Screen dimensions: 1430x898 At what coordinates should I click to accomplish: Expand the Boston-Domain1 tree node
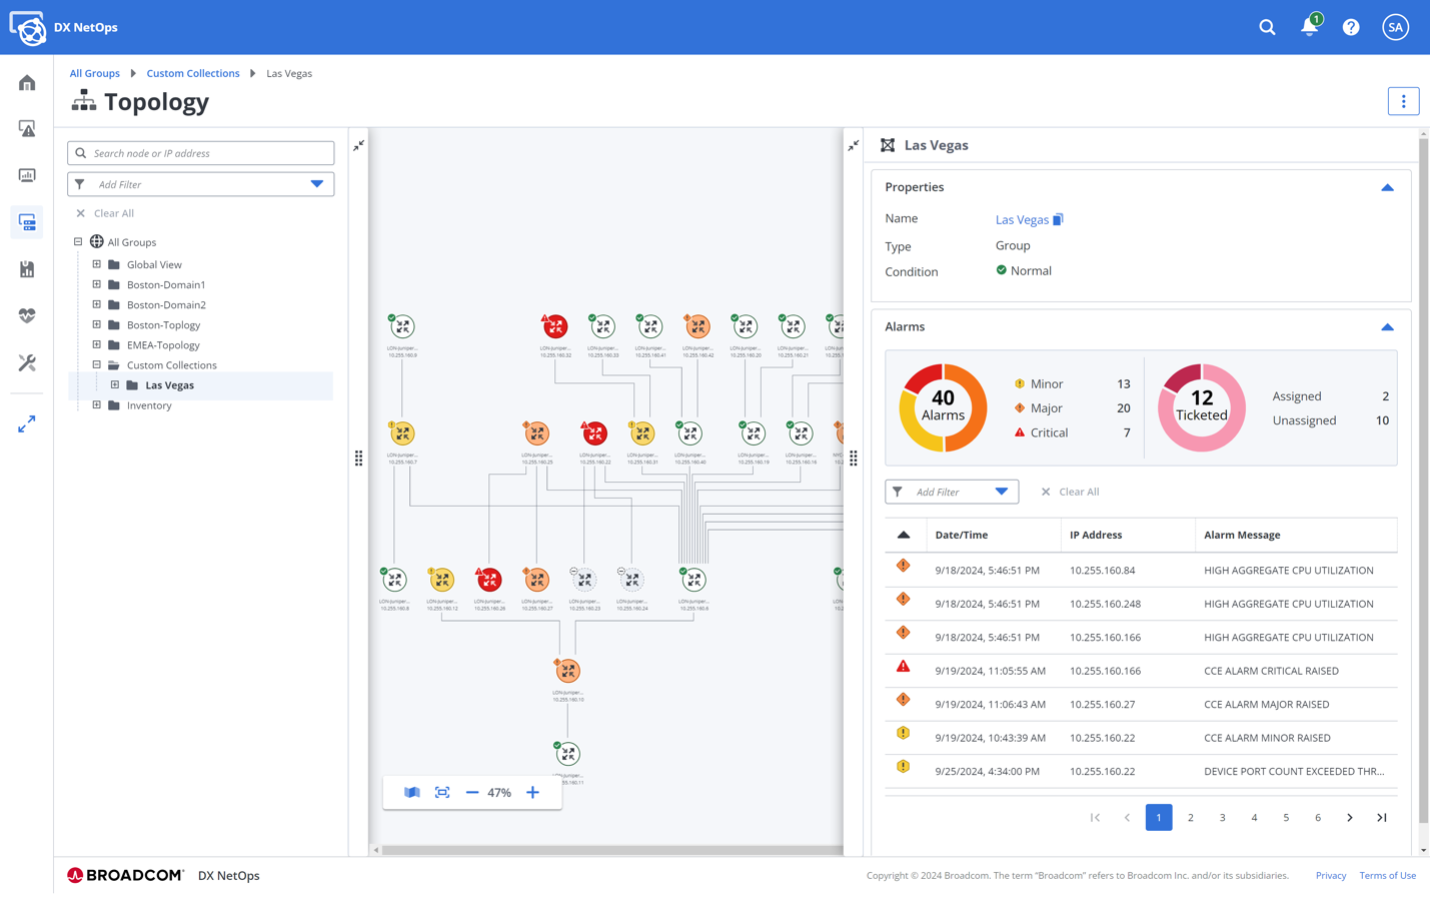tap(97, 284)
